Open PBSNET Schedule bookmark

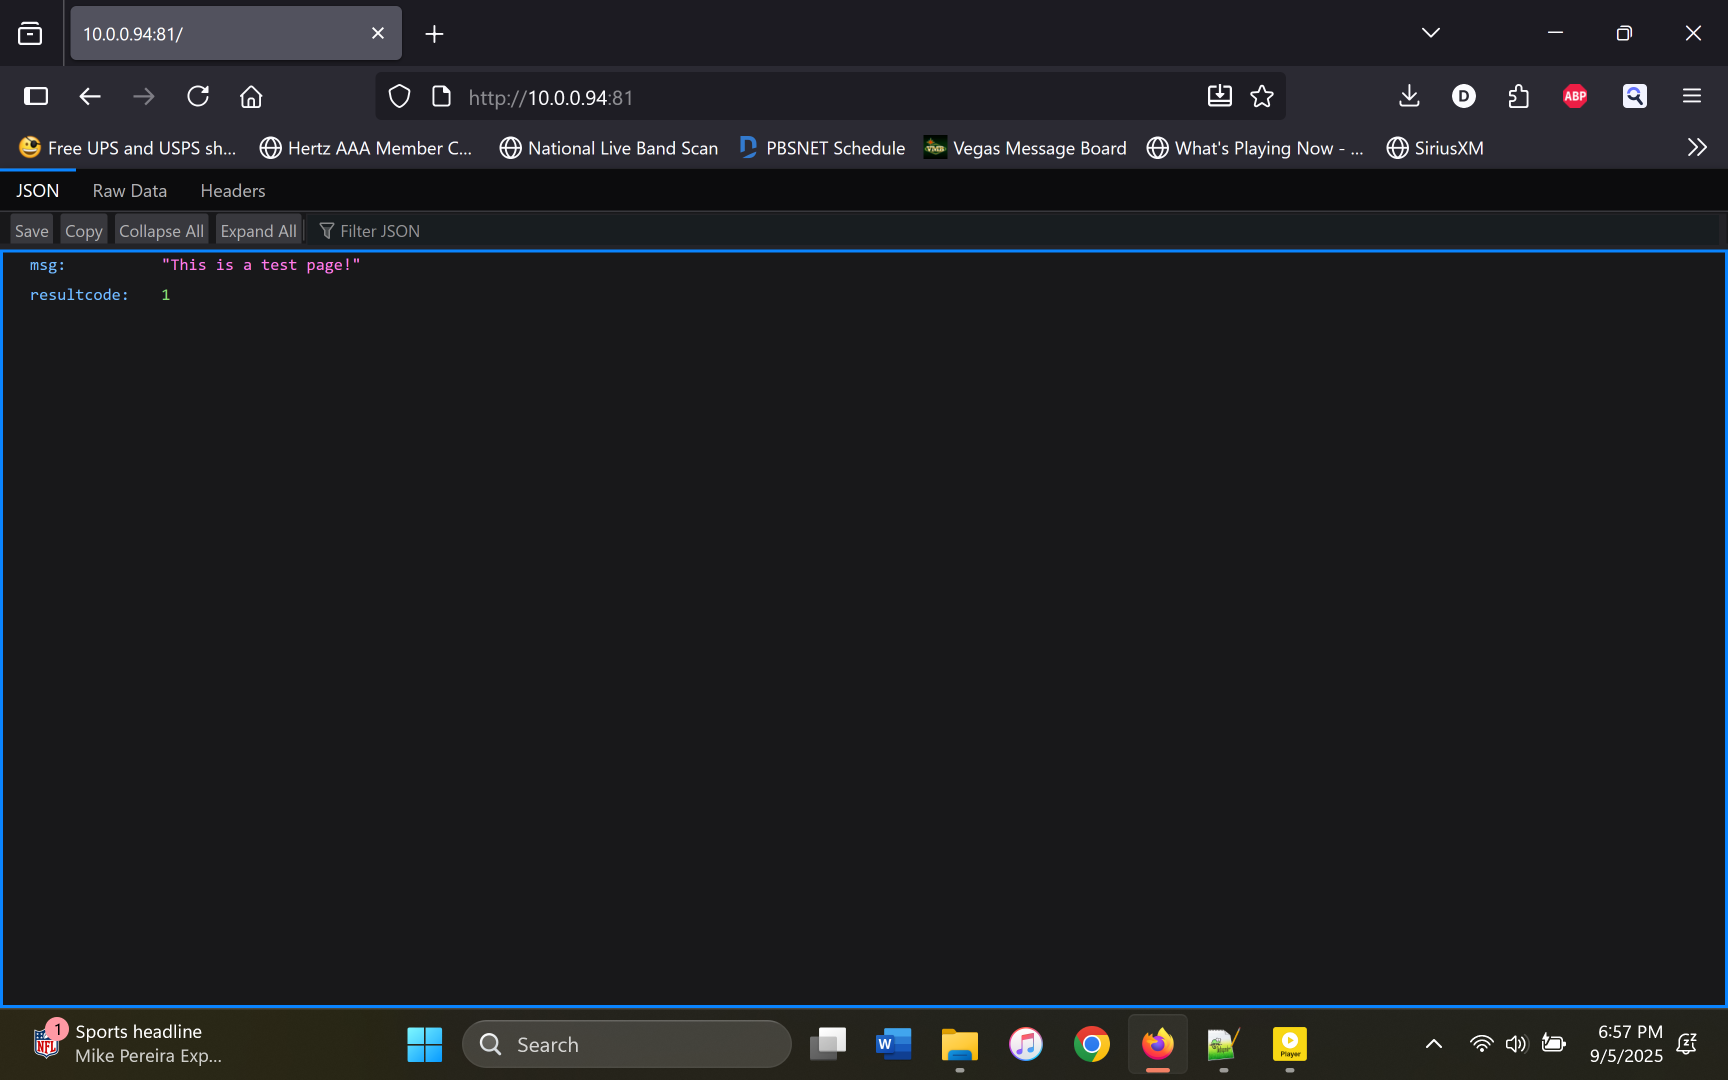coord(822,148)
